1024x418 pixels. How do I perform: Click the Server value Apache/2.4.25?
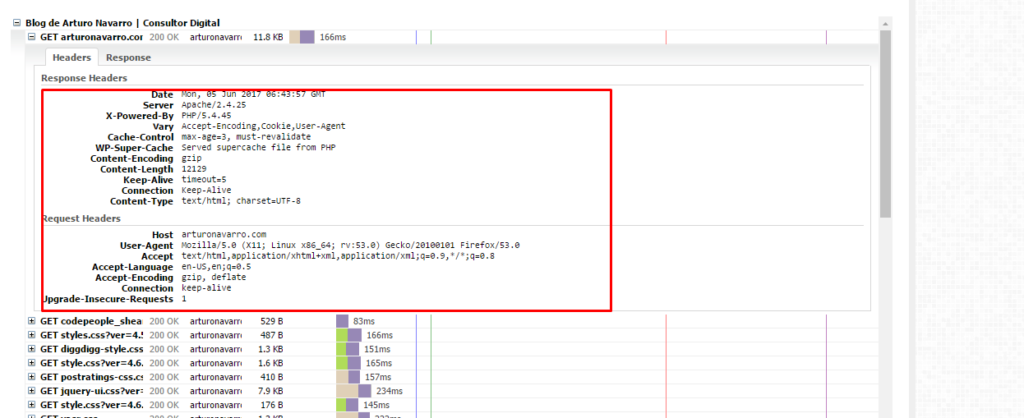pyautogui.click(x=214, y=104)
